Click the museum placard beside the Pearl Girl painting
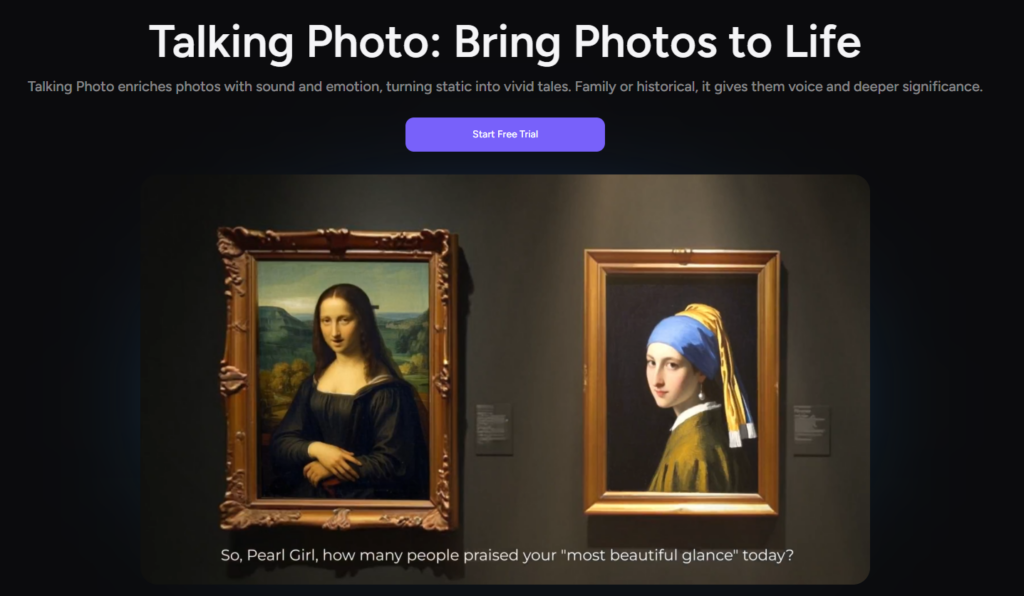 (812, 430)
